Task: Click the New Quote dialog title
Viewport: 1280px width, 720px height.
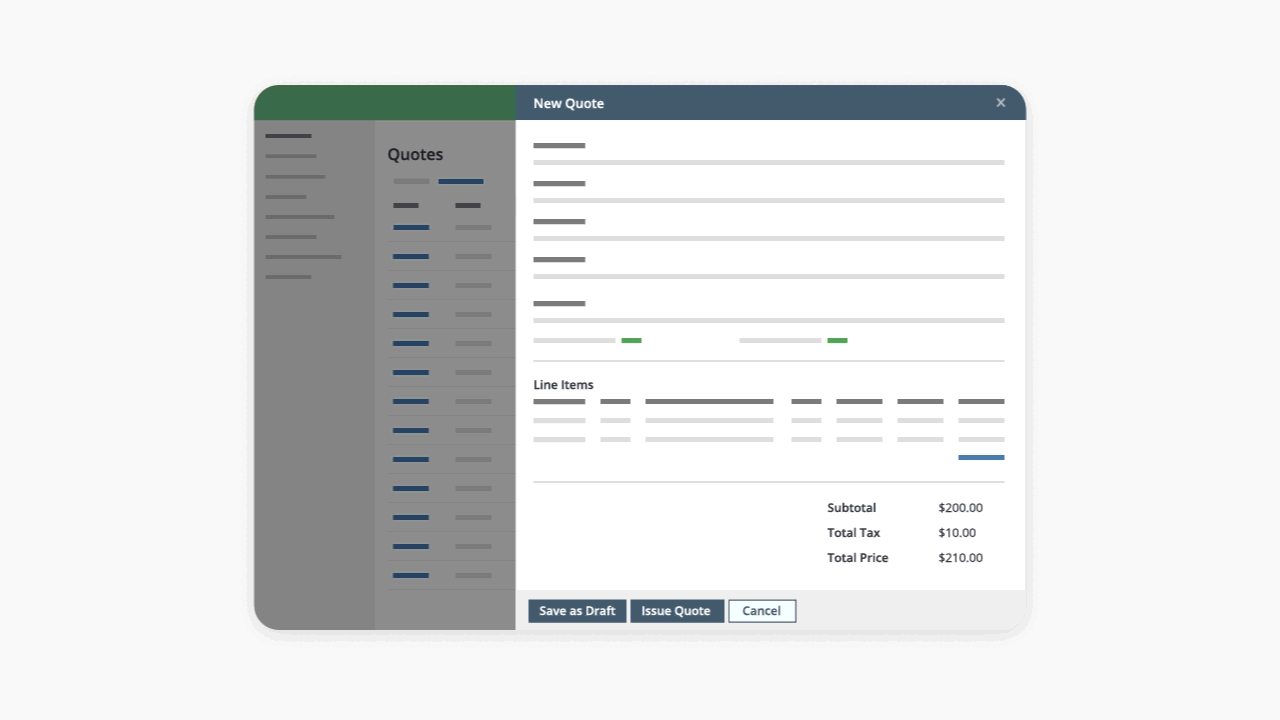Action: point(568,103)
